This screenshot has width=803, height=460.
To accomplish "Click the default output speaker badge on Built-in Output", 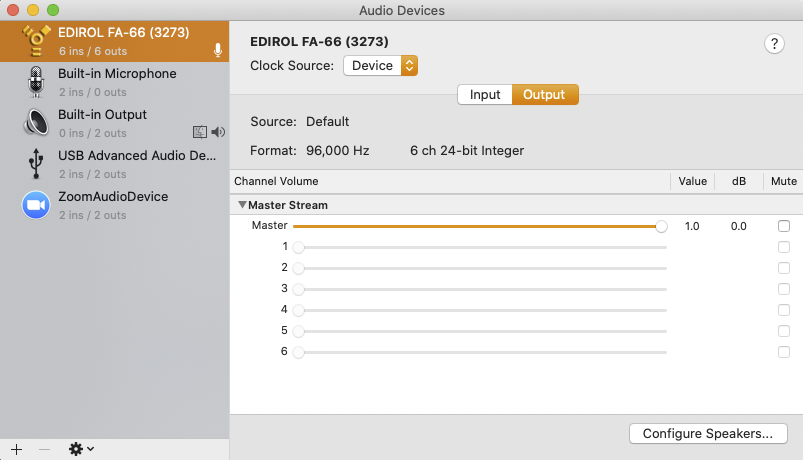I will coord(218,132).
